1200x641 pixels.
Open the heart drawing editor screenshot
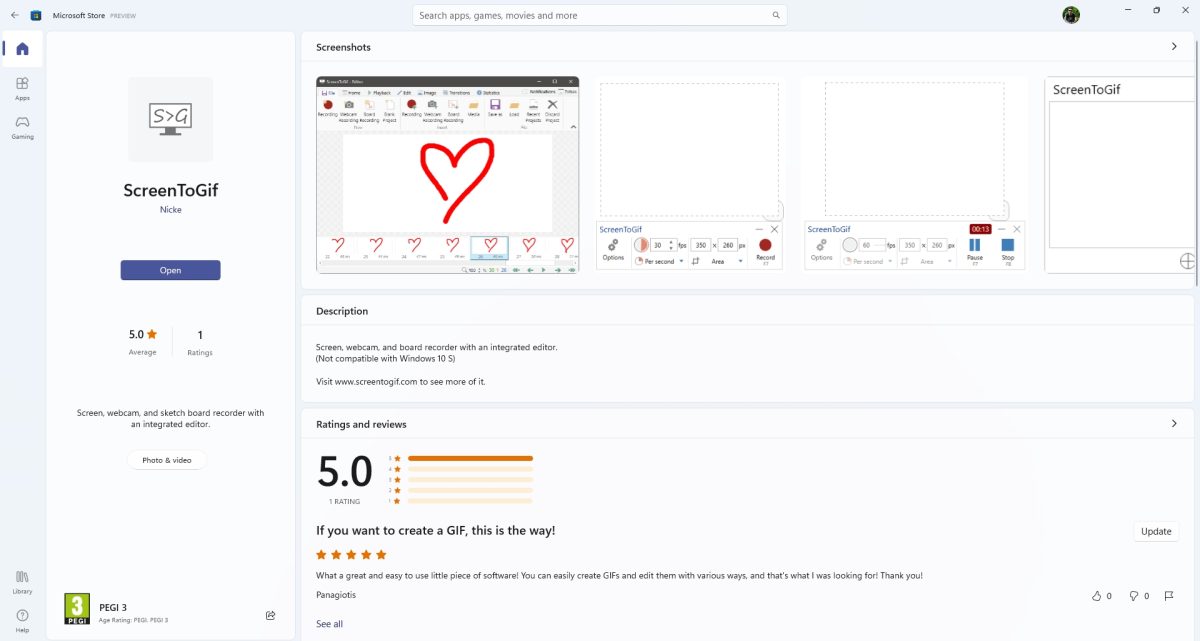coord(447,175)
